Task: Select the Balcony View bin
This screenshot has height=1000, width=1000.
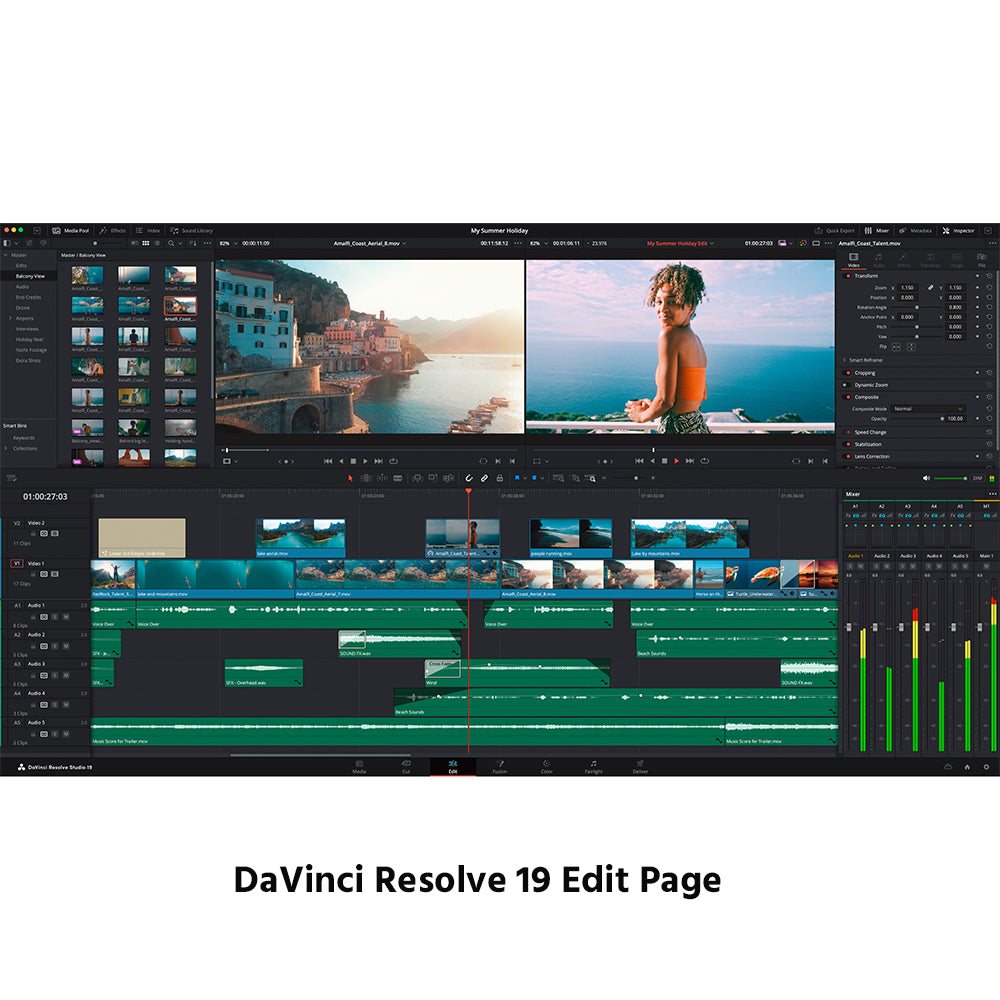Action: click(30, 275)
